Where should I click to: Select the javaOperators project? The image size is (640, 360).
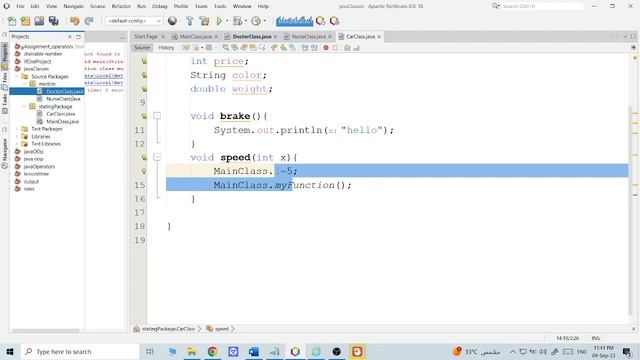pyautogui.click(x=39, y=167)
